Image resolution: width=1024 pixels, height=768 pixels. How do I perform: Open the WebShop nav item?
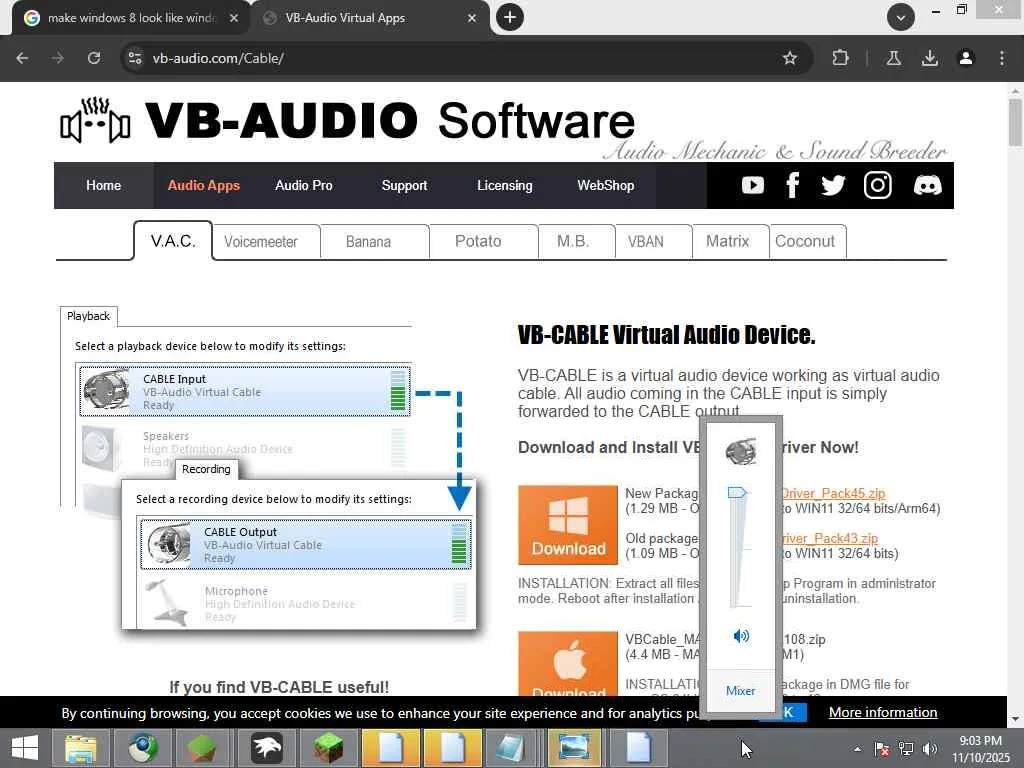(605, 185)
